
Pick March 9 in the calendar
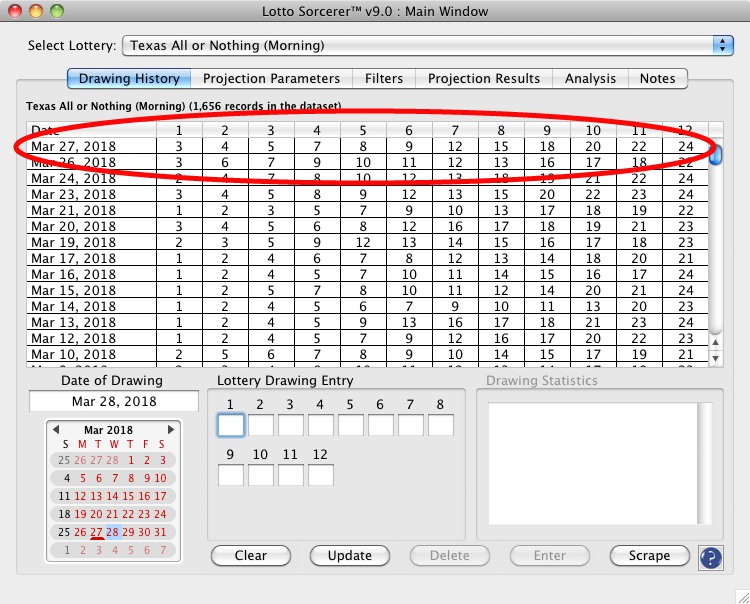click(147, 478)
